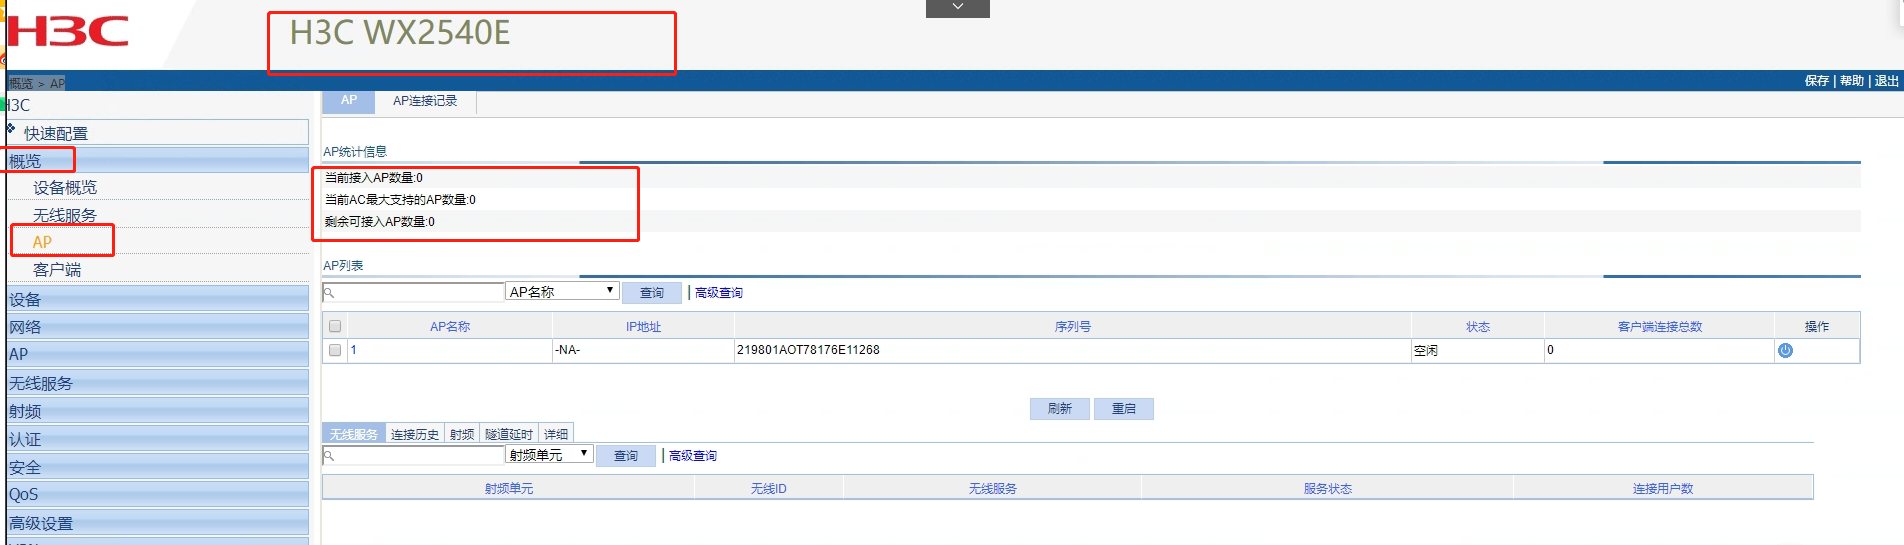Click 保存 in the top bar
1904x545 pixels.
click(1817, 81)
